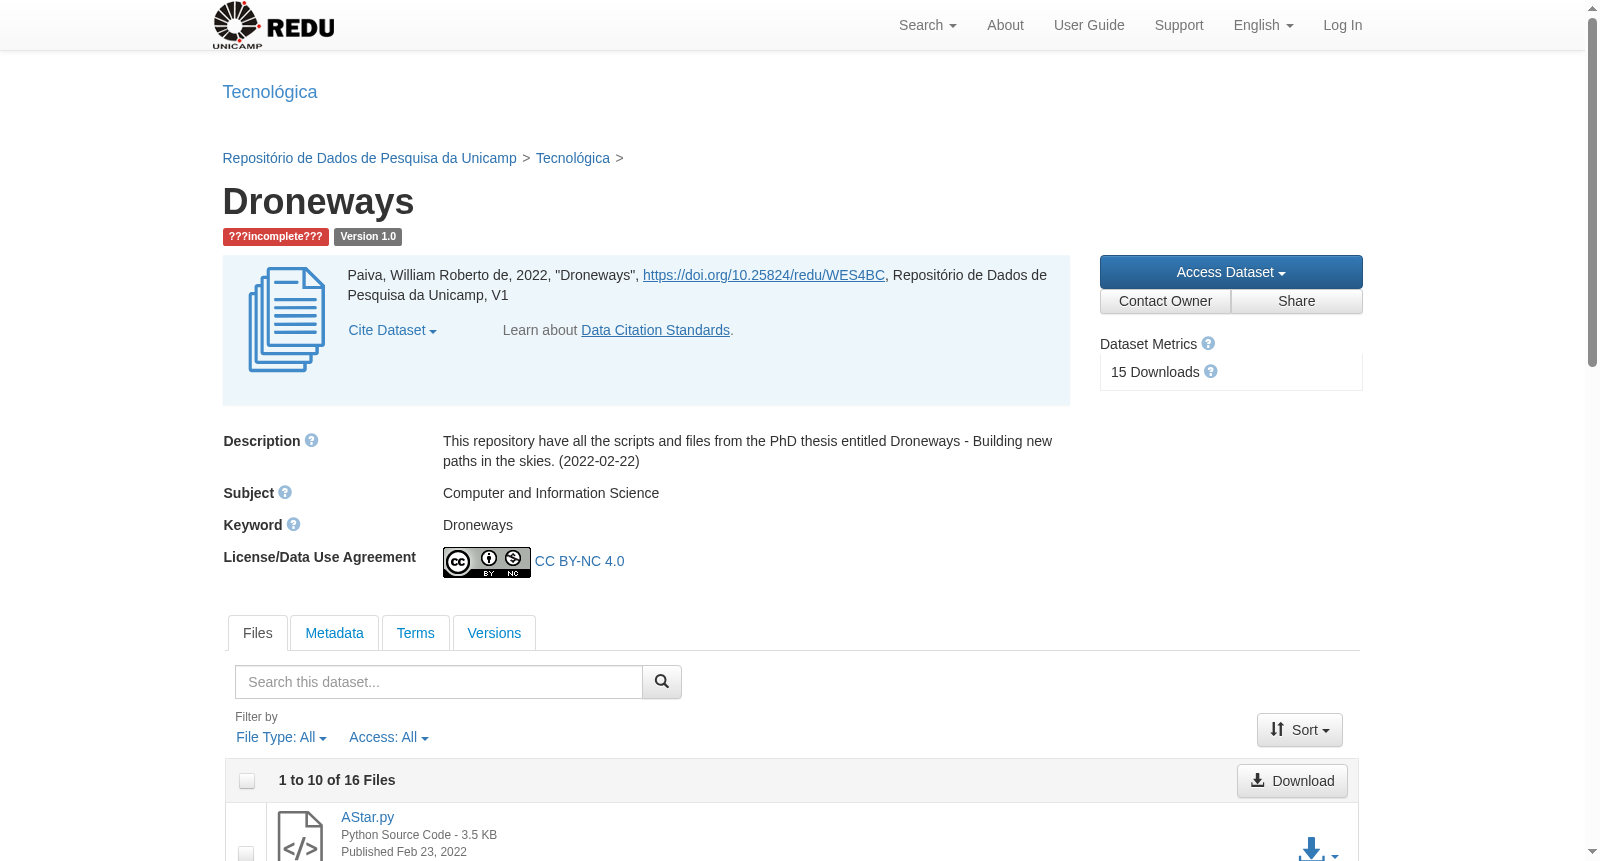1600x861 pixels.
Task: Check the AStar.py file checkbox
Action: pyautogui.click(x=246, y=853)
